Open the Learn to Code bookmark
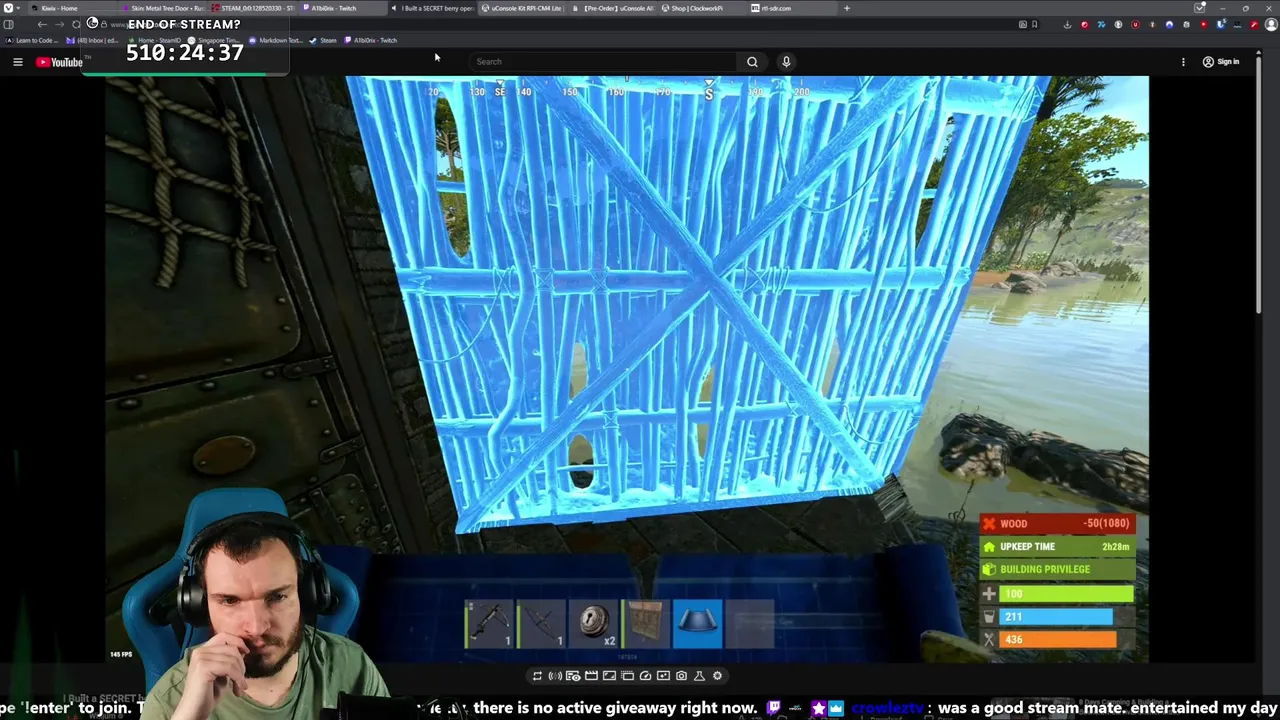This screenshot has height=720, width=1280. click(31, 40)
